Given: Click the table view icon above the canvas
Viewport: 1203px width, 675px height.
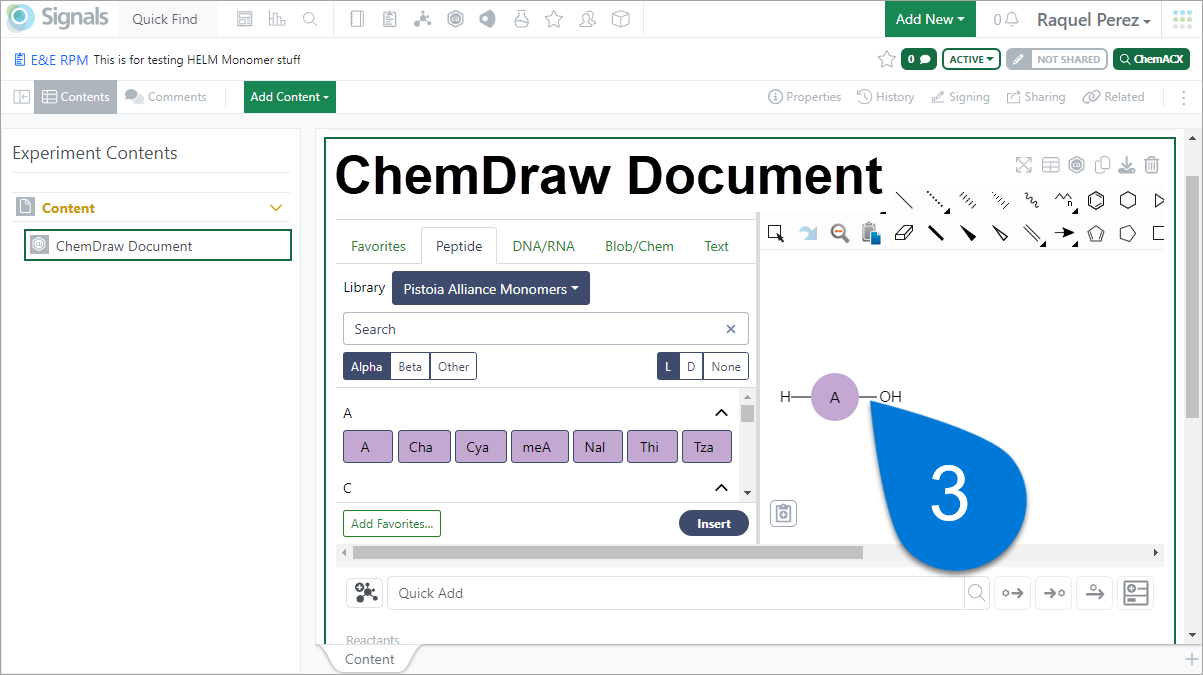Looking at the screenshot, I should click(1050, 165).
